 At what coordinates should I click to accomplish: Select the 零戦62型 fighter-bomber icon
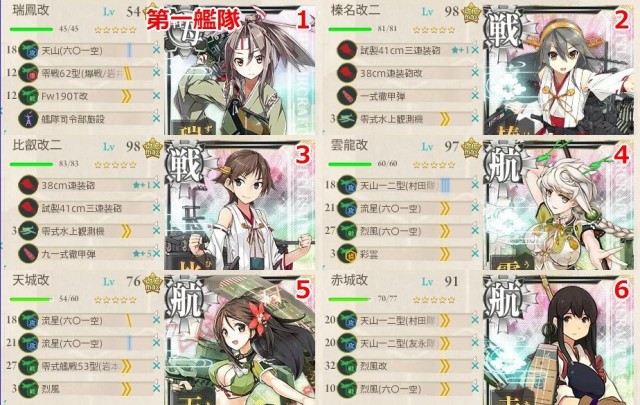[x=29, y=73]
